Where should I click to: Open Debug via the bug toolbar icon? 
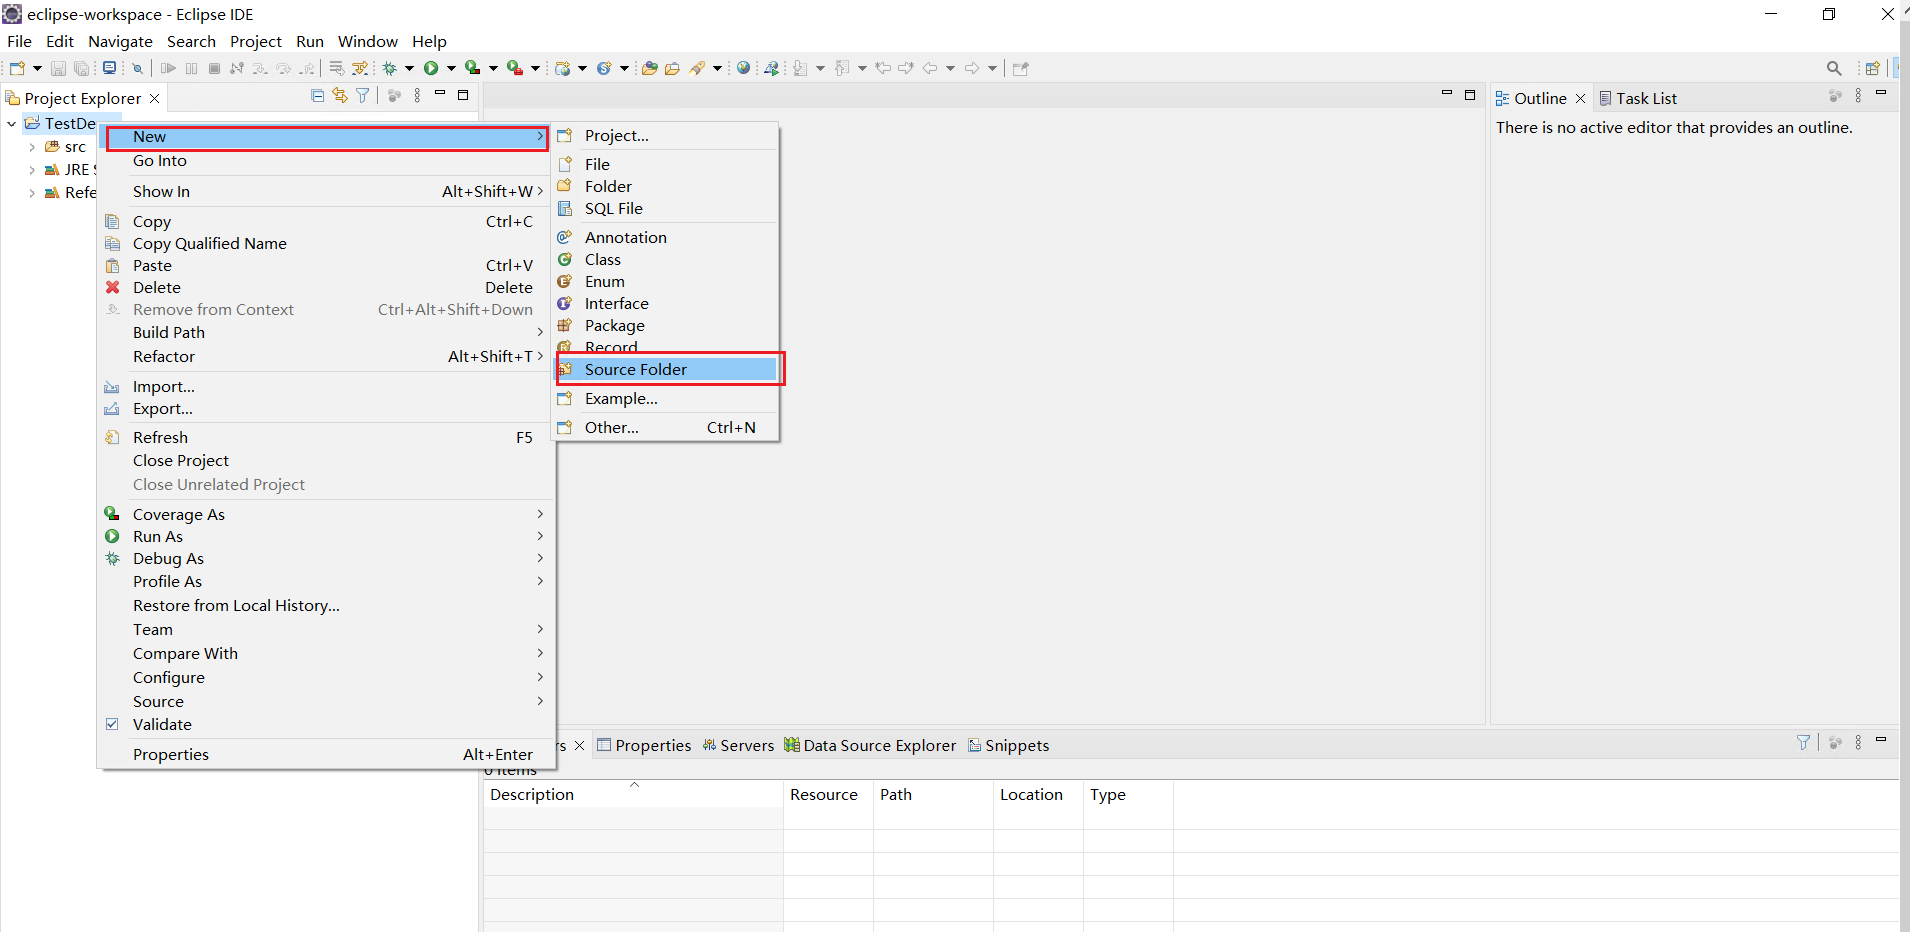(x=389, y=67)
